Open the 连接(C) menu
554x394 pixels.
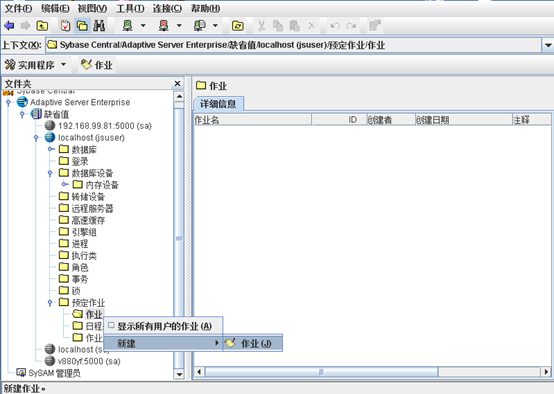click(x=167, y=8)
